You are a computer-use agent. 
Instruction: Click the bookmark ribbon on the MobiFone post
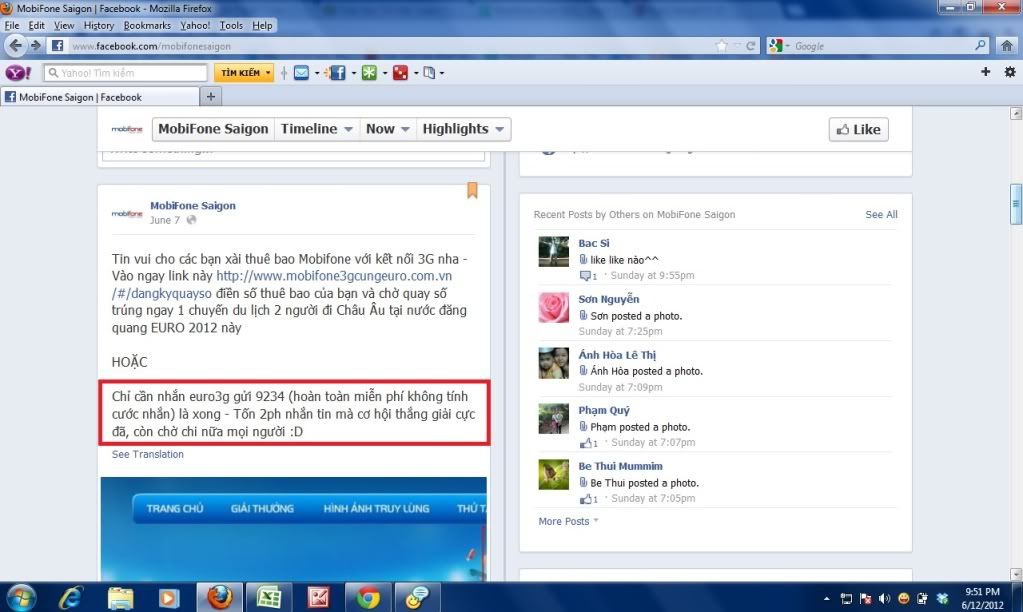[472, 191]
